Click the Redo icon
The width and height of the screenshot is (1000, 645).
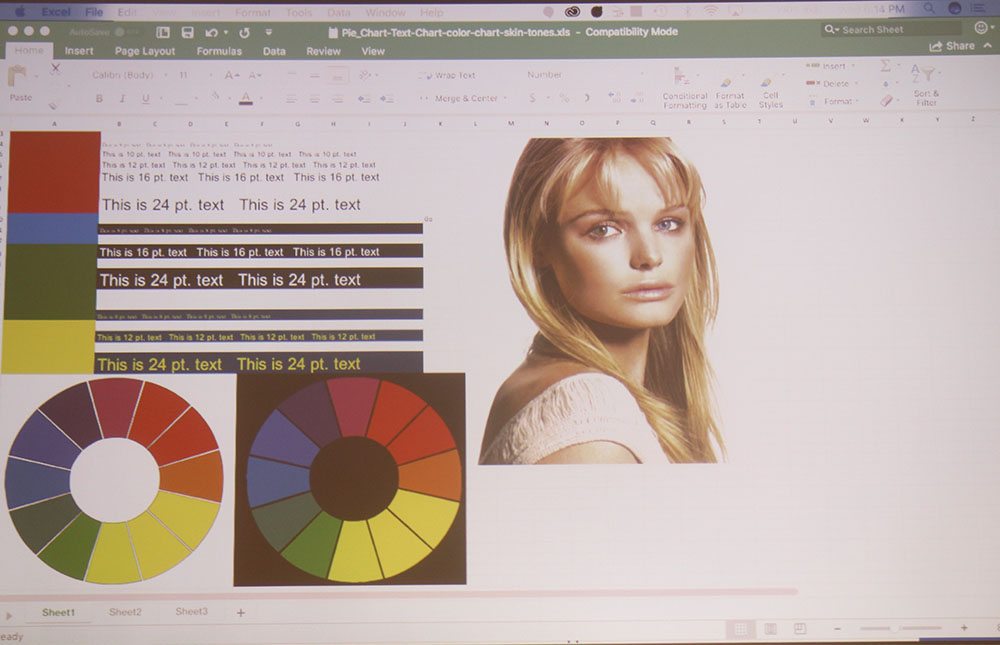[245, 32]
